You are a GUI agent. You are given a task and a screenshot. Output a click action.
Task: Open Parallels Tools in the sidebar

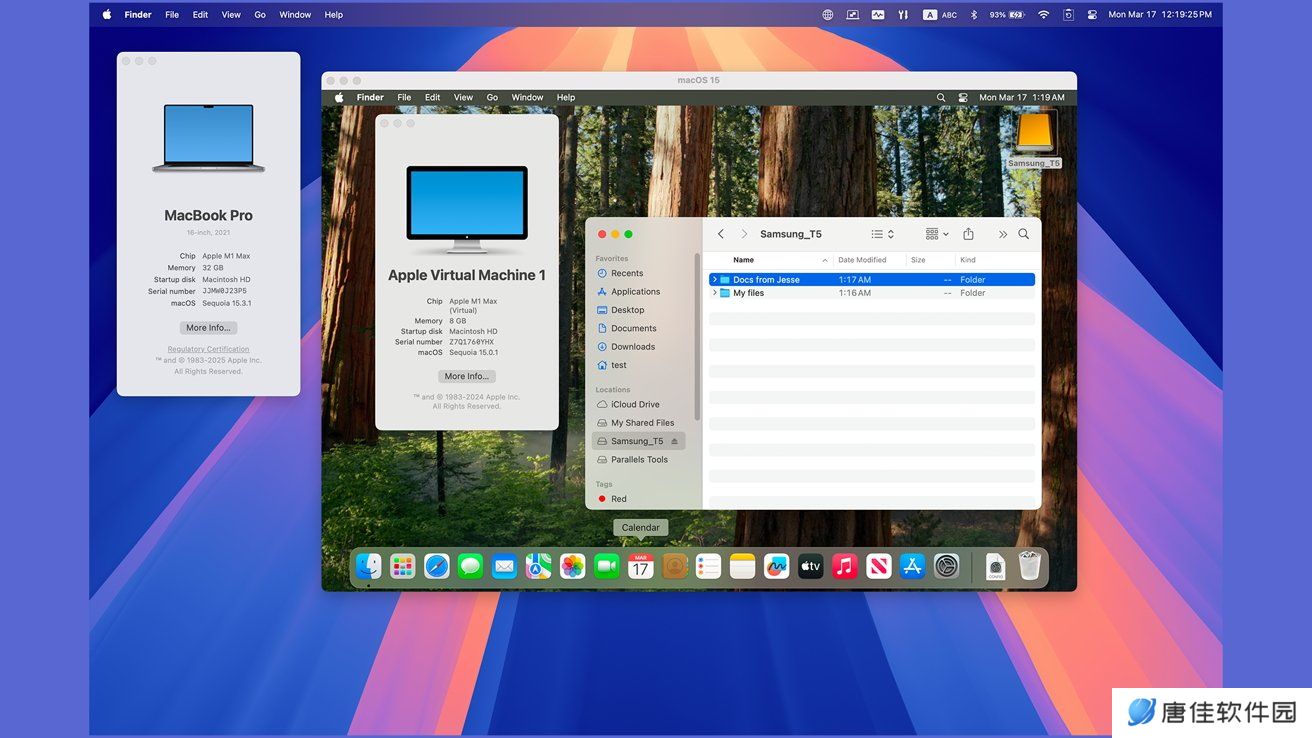click(x=638, y=460)
